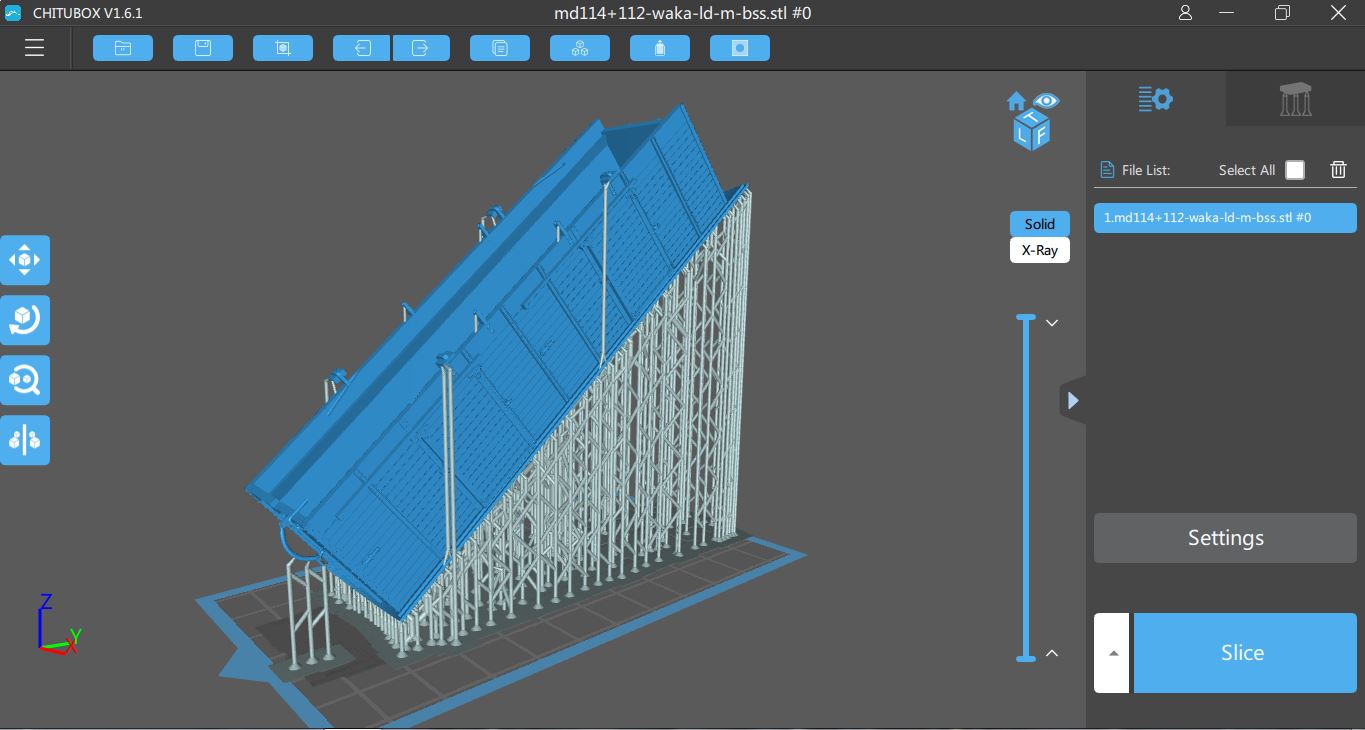Click the Undo left-arrow toolbar button
1365x730 pixels.
[362, 48]
